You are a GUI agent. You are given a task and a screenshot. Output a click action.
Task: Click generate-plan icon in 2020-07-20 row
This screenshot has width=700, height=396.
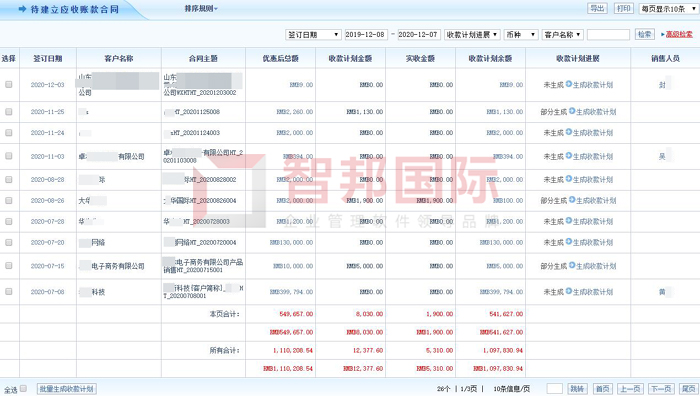[x=569, y=242]
